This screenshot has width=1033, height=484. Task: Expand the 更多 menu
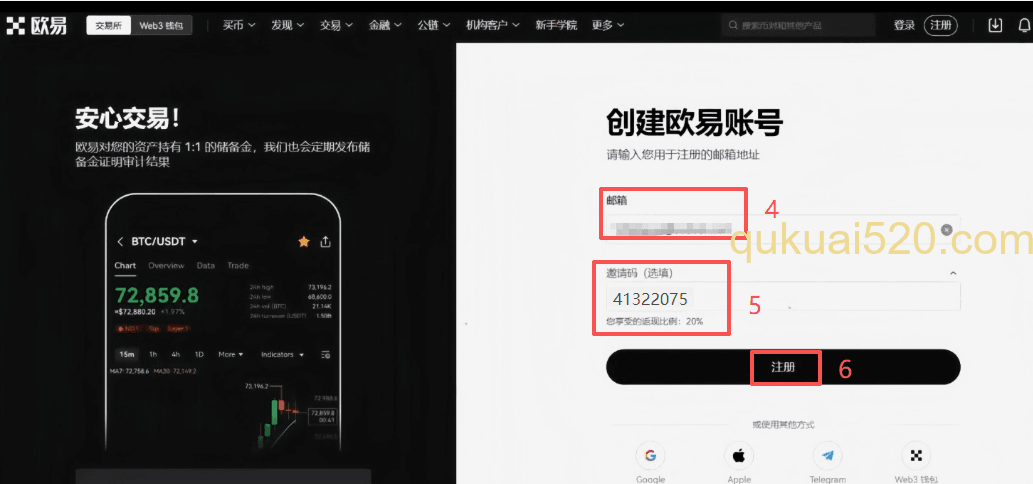tap(607, 26)
